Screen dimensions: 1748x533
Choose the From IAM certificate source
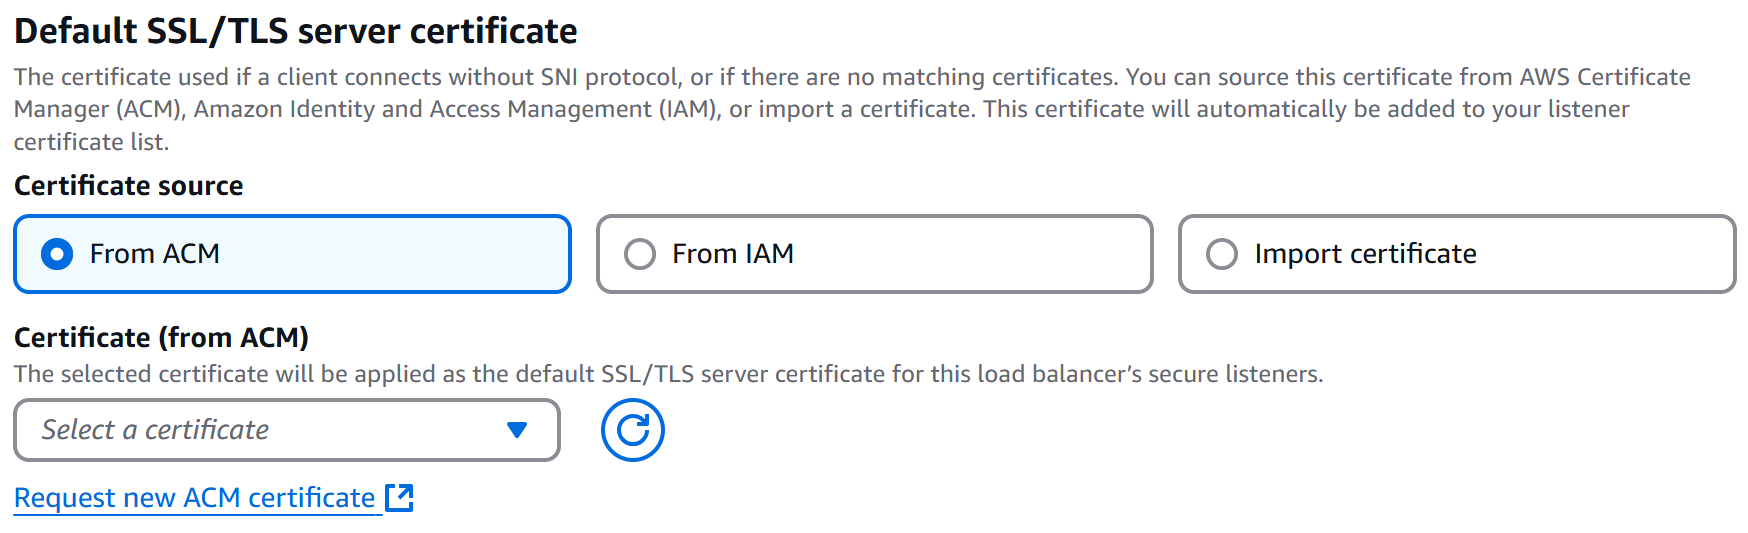[x=874, y=254]
